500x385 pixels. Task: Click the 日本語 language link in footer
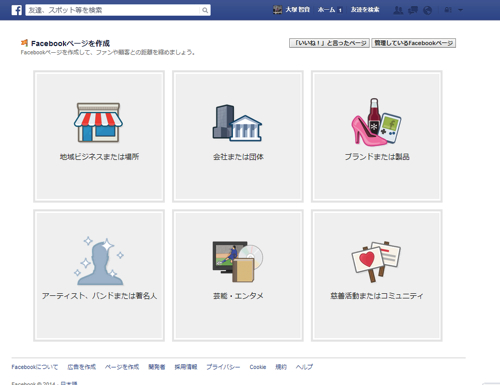pyautogui.click(x=69, y=383)
